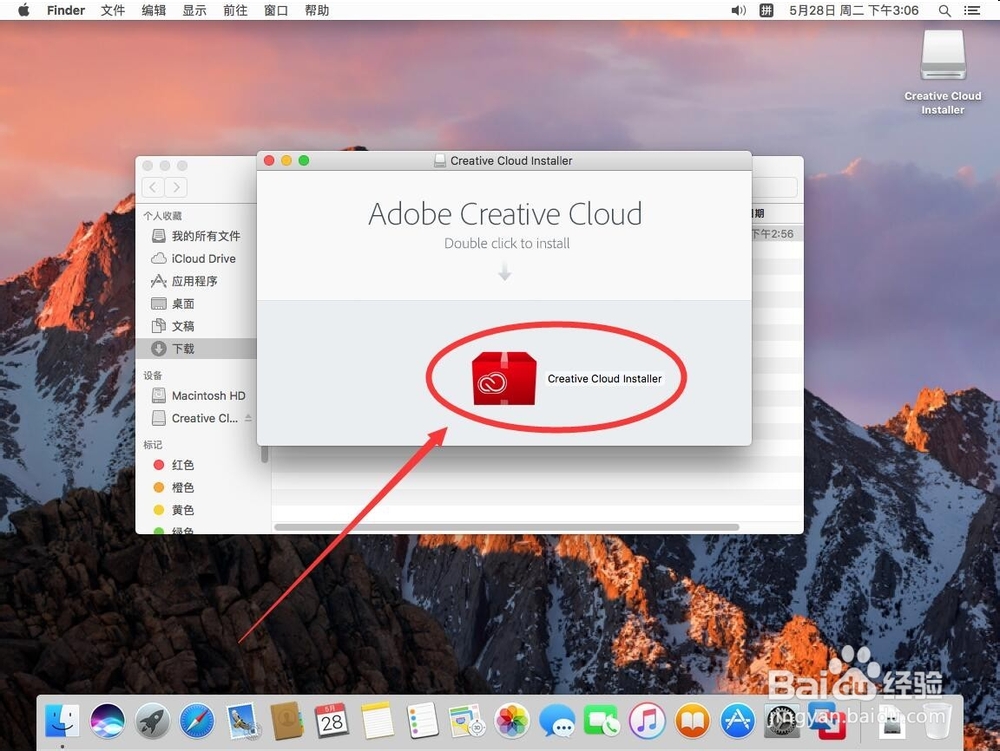Click the 下午2:56 date cell in Finder list
Image resolution: width=1000 pixels, height=751 pixels.
tap(773, 234)
